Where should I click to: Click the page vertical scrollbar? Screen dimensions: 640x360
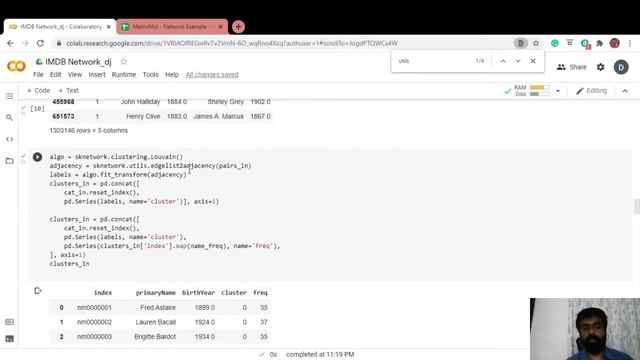coord(637,206)
